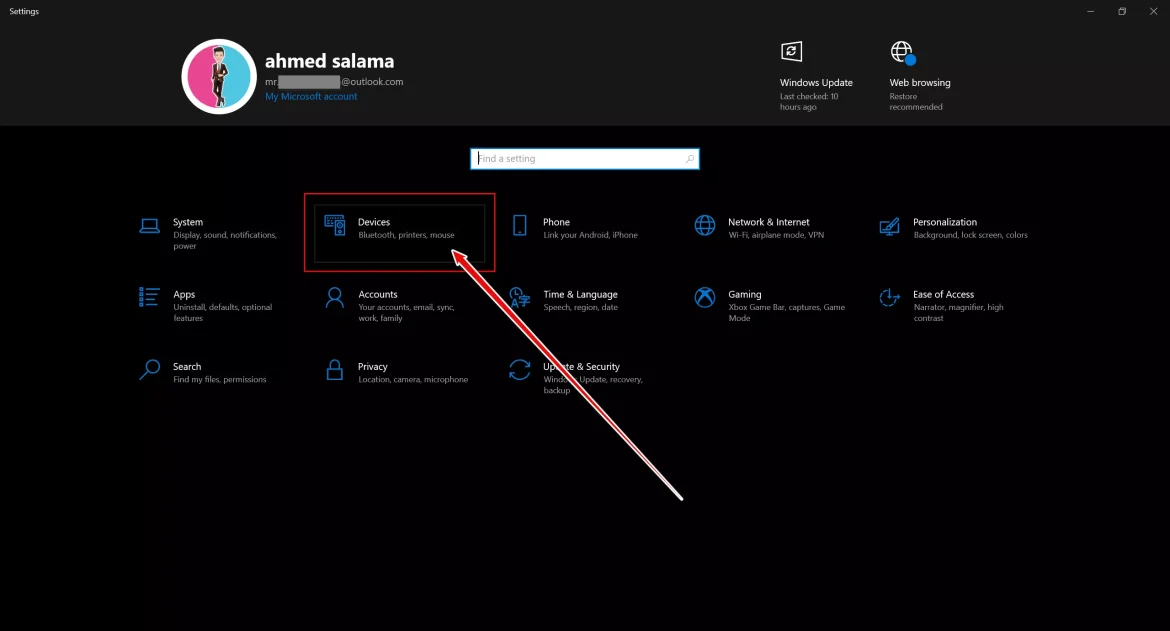Open the Apps list icon
The height and width of the screenshot is (631, 1170).
pyautogui.click(x=149, y=297)
